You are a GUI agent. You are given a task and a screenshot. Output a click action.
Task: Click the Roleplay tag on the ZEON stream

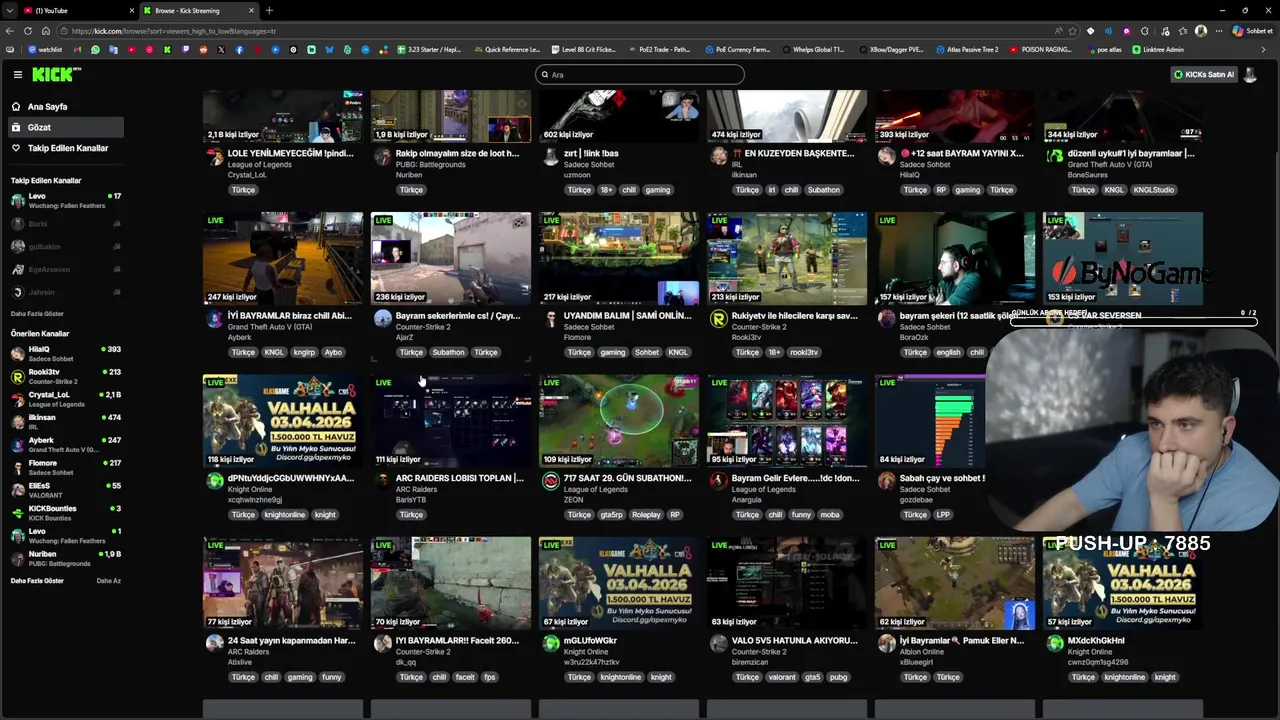click(x=646, y=515)
